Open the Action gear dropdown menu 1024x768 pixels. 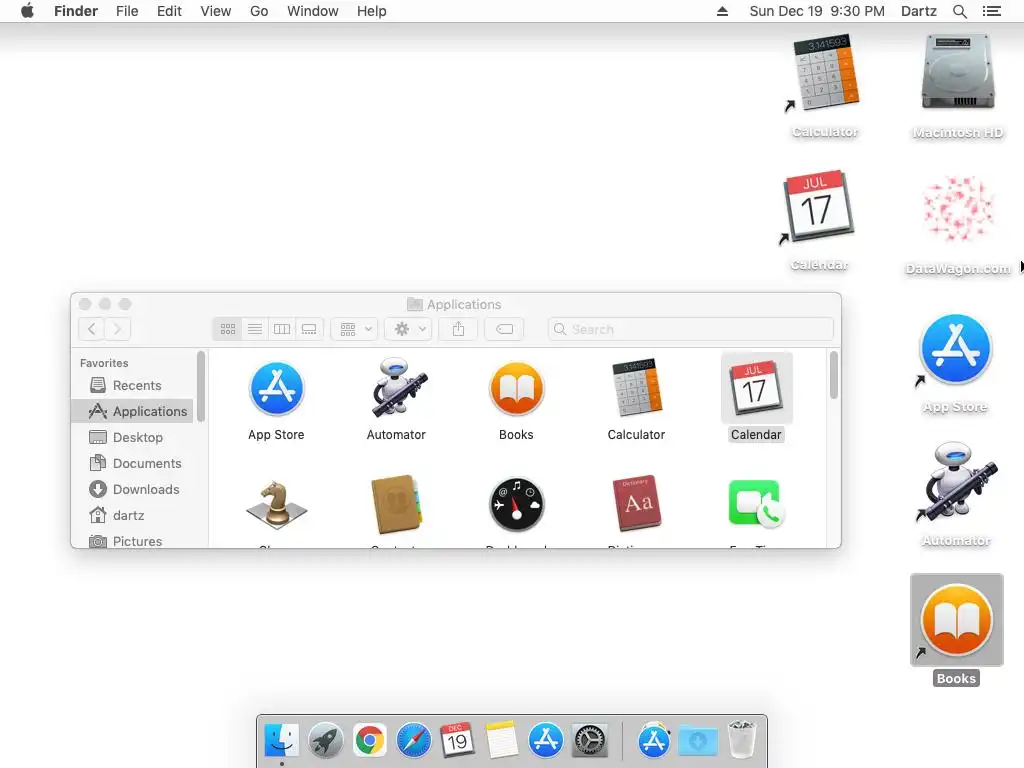pyautogui.click(x=408, y=329)
